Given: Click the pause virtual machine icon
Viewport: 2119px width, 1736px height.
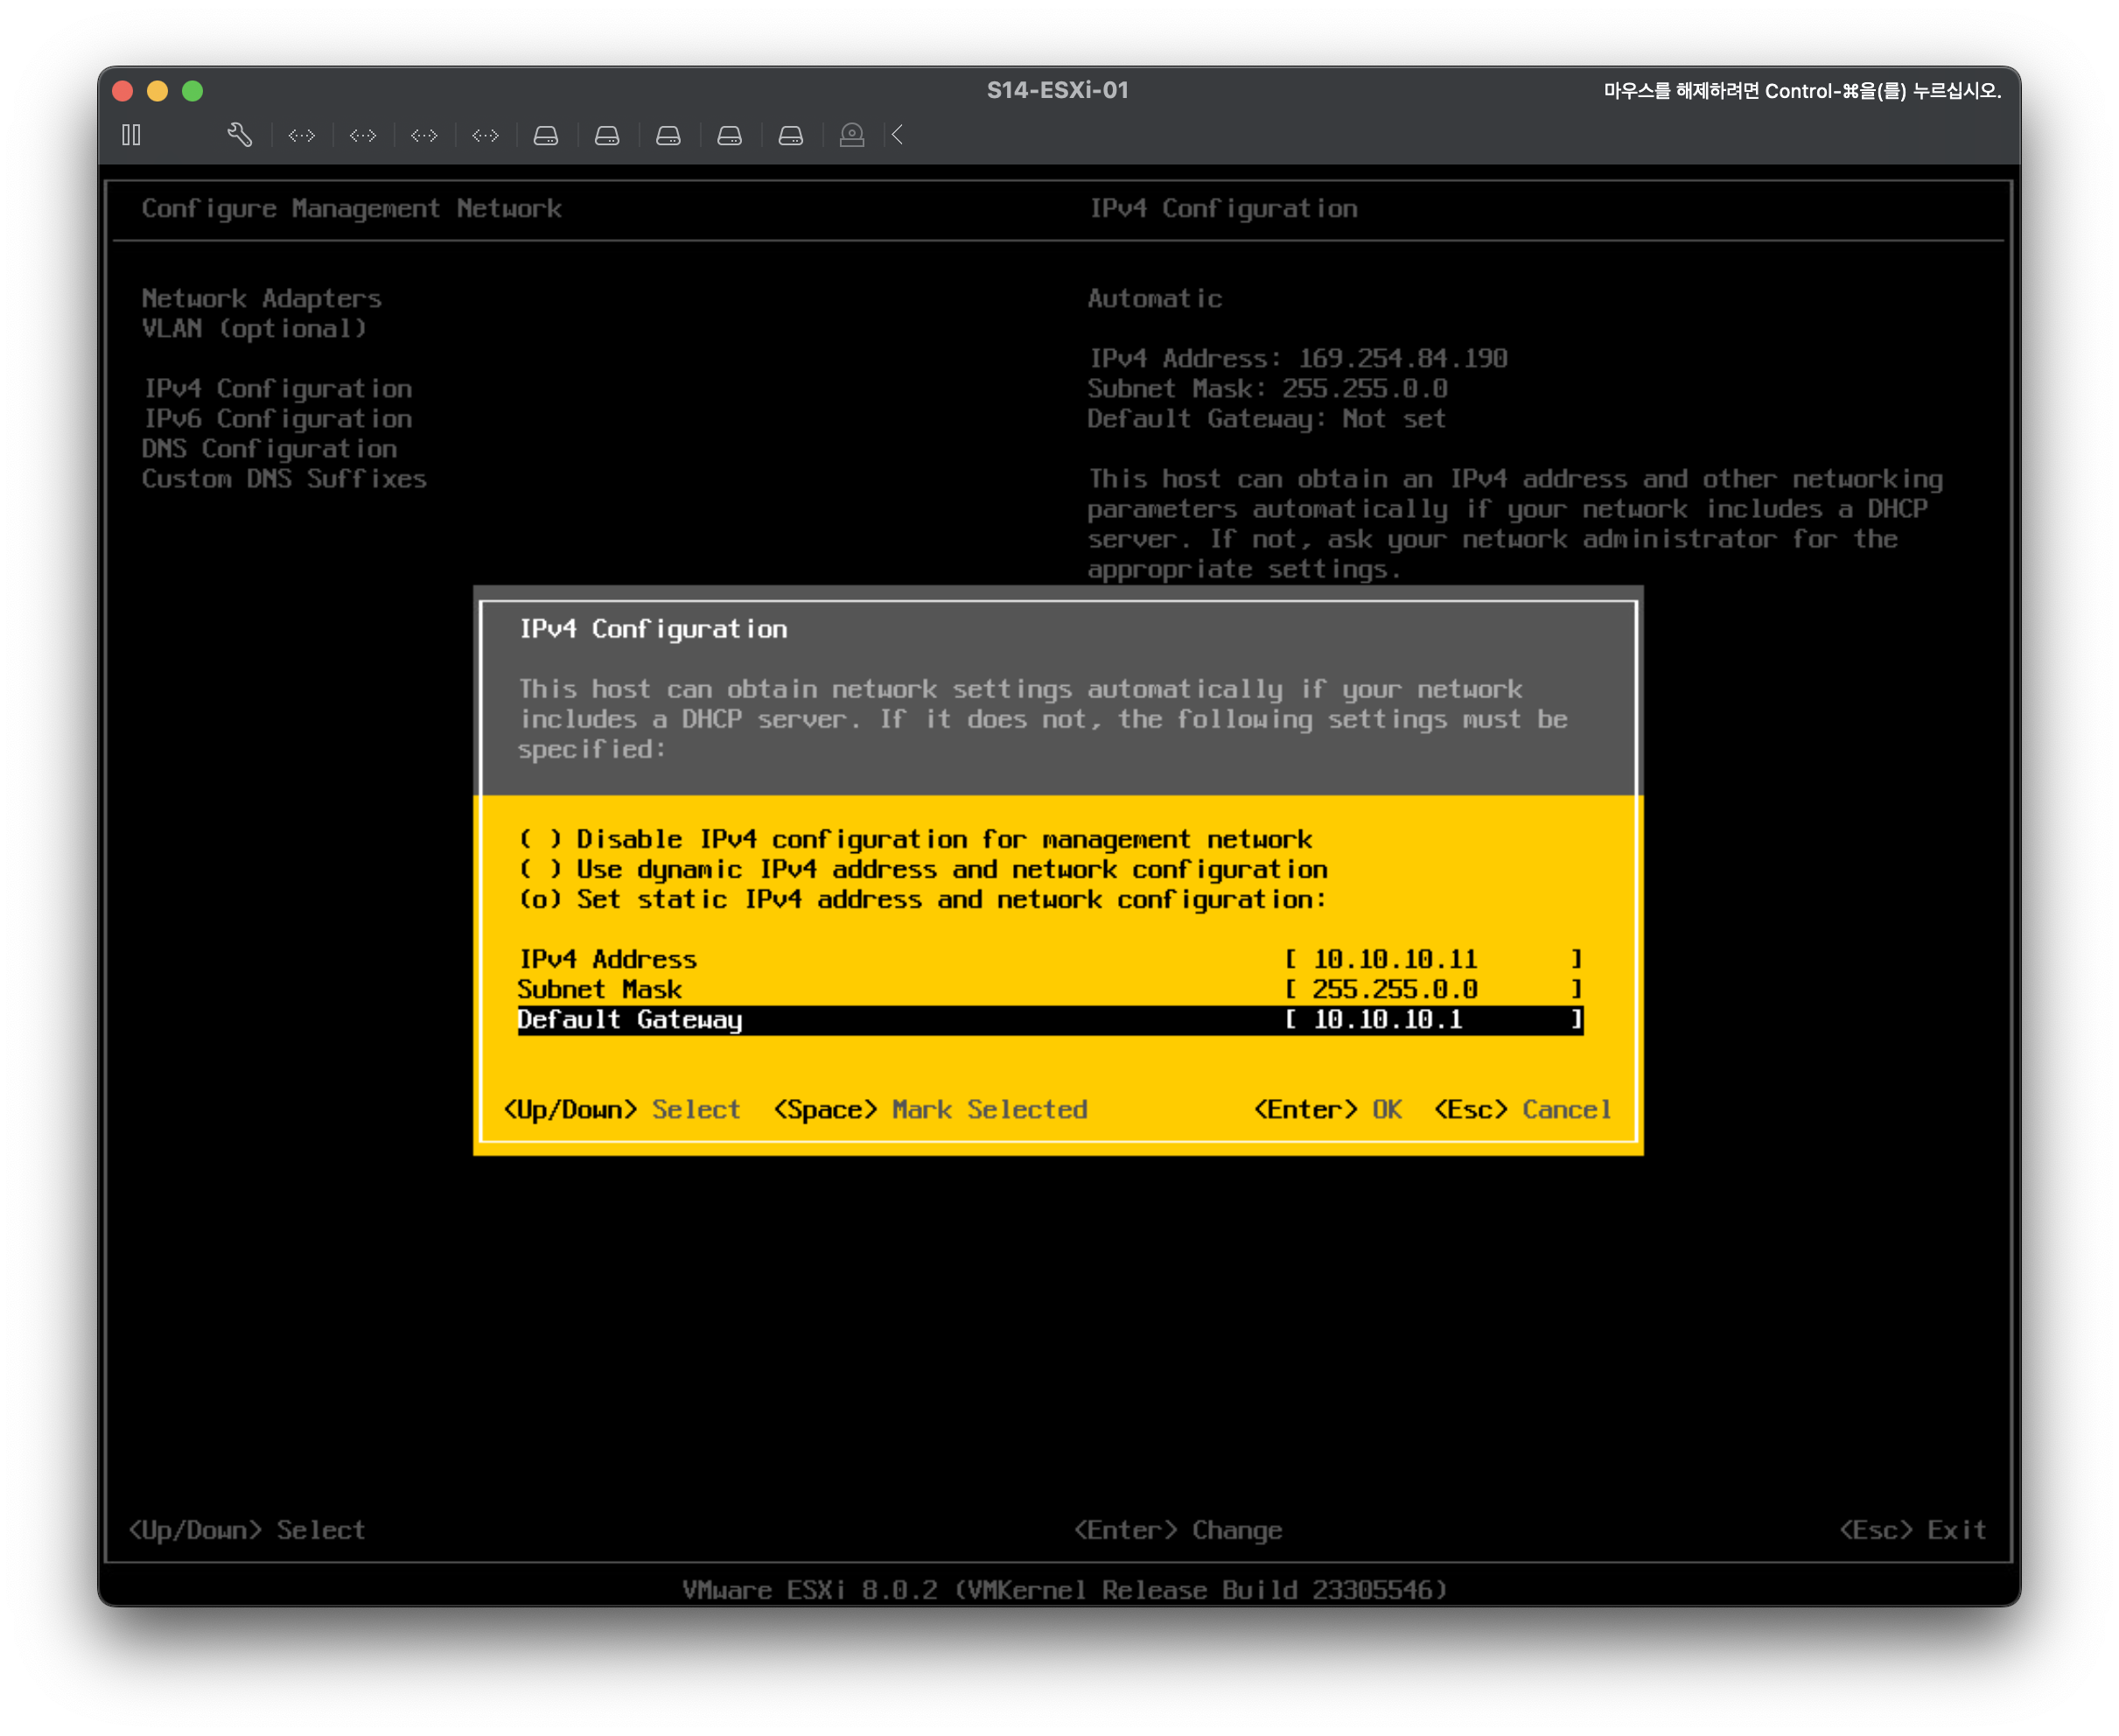Looking at the screenshot, I should pos(131,135).
